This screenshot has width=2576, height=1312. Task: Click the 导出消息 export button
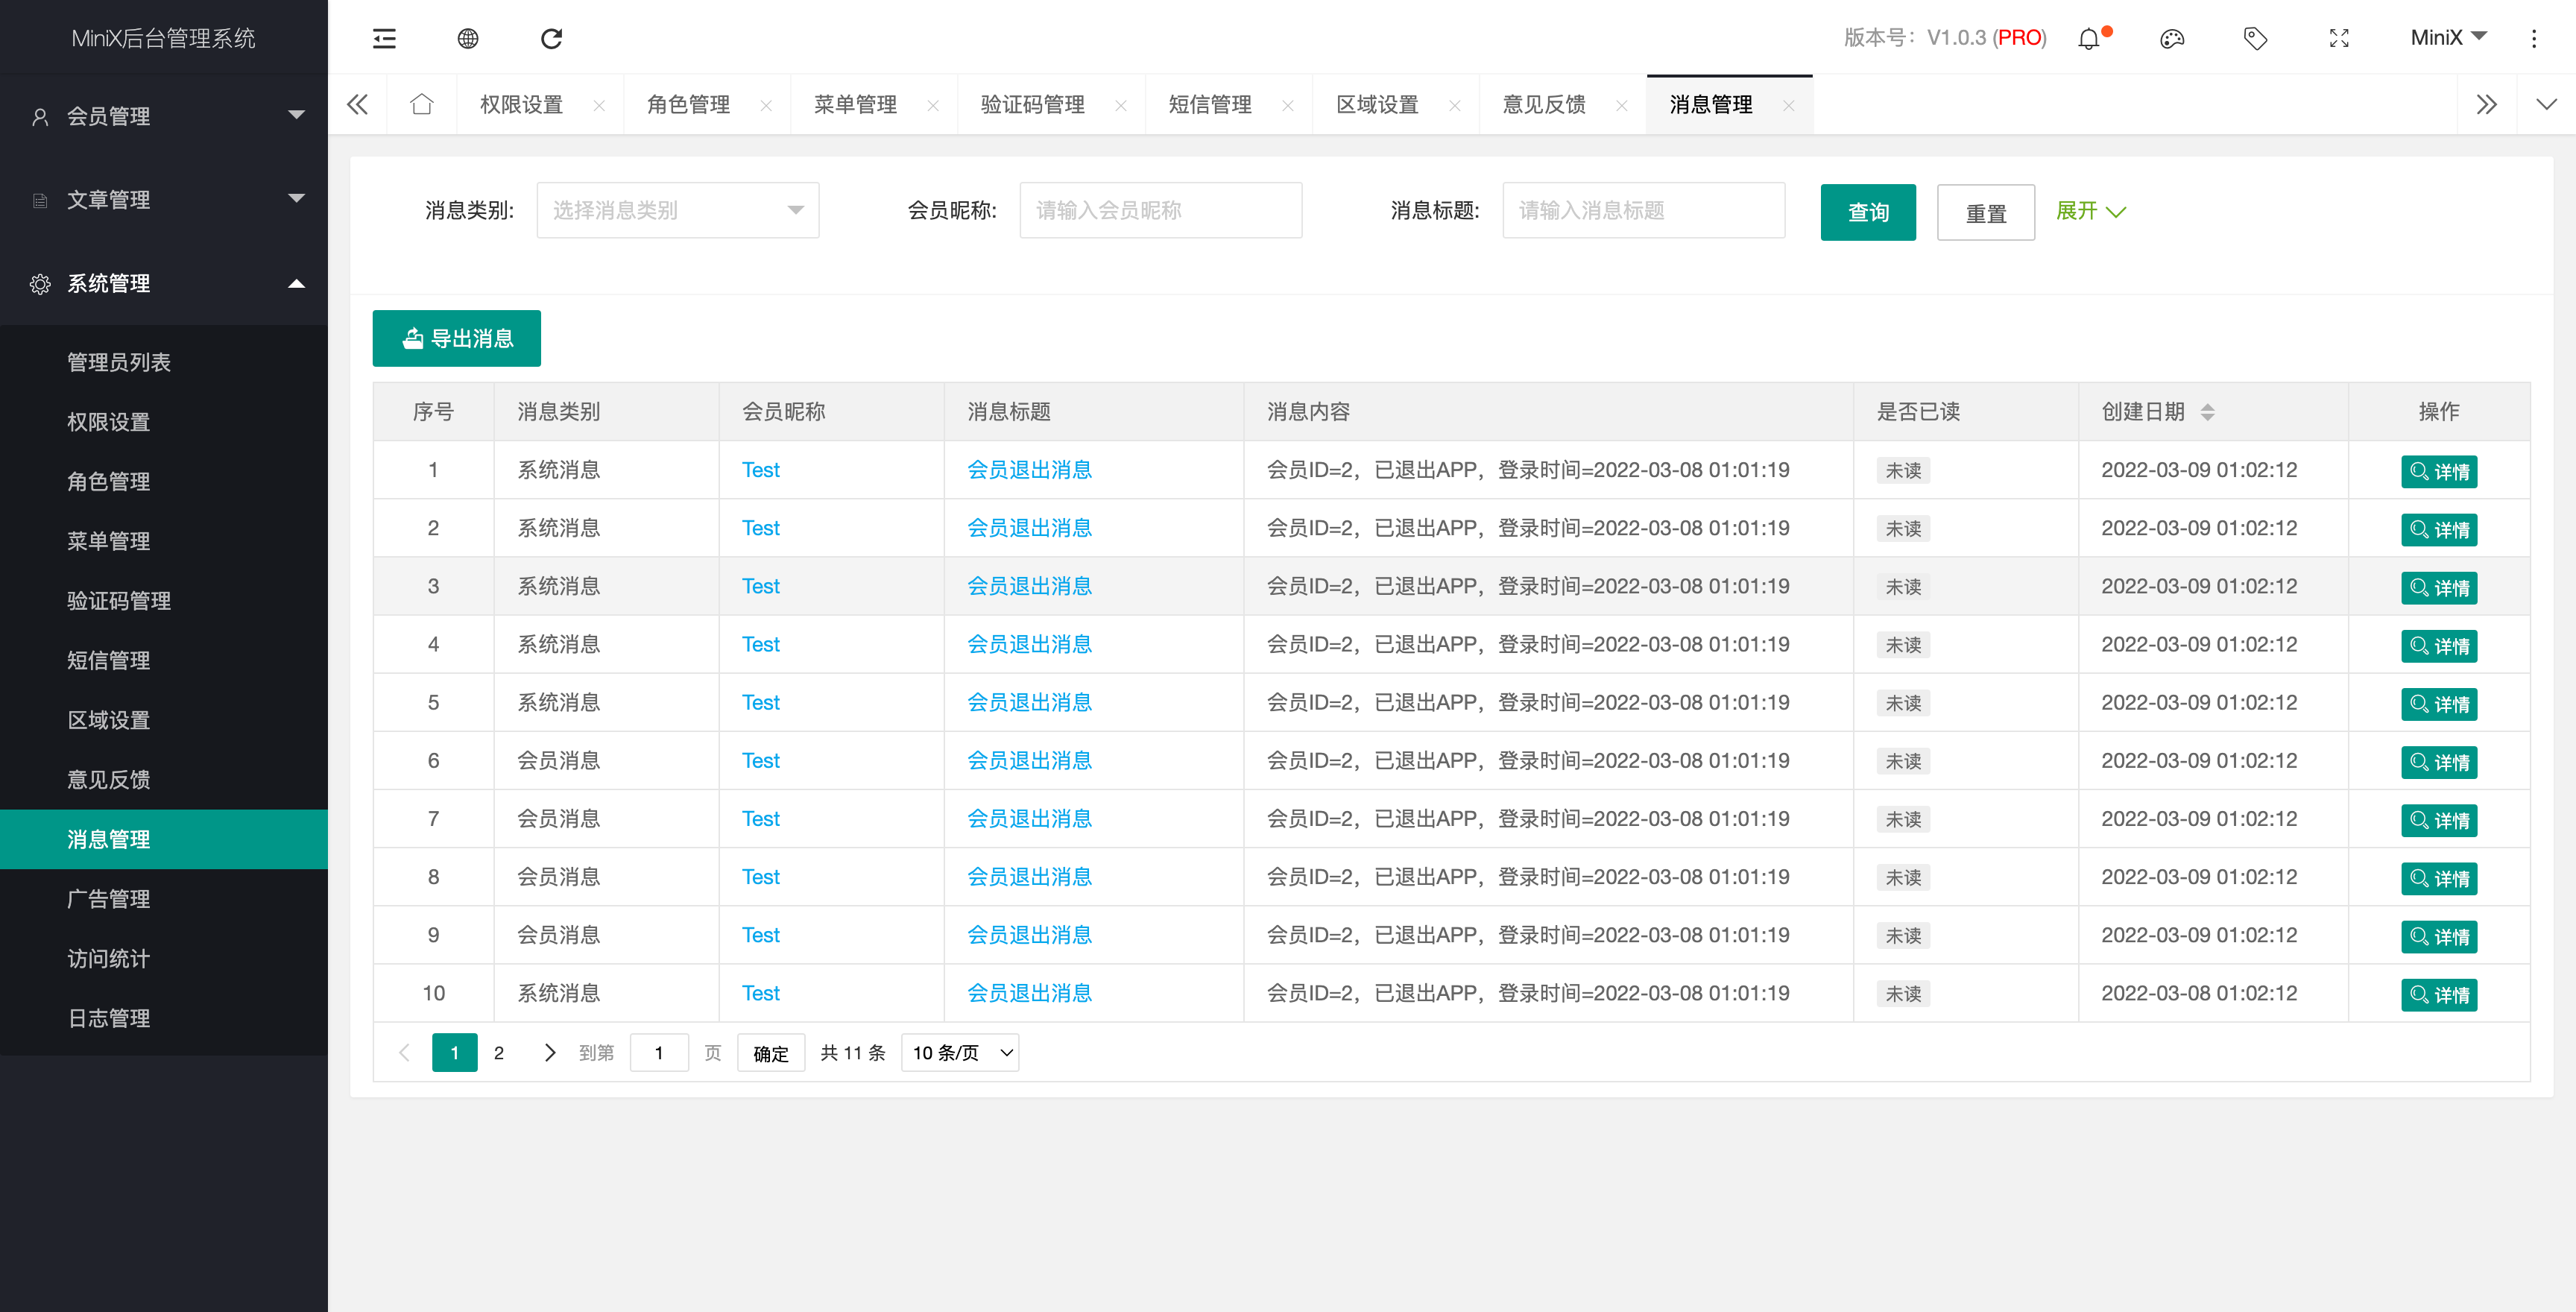(456, 338)
